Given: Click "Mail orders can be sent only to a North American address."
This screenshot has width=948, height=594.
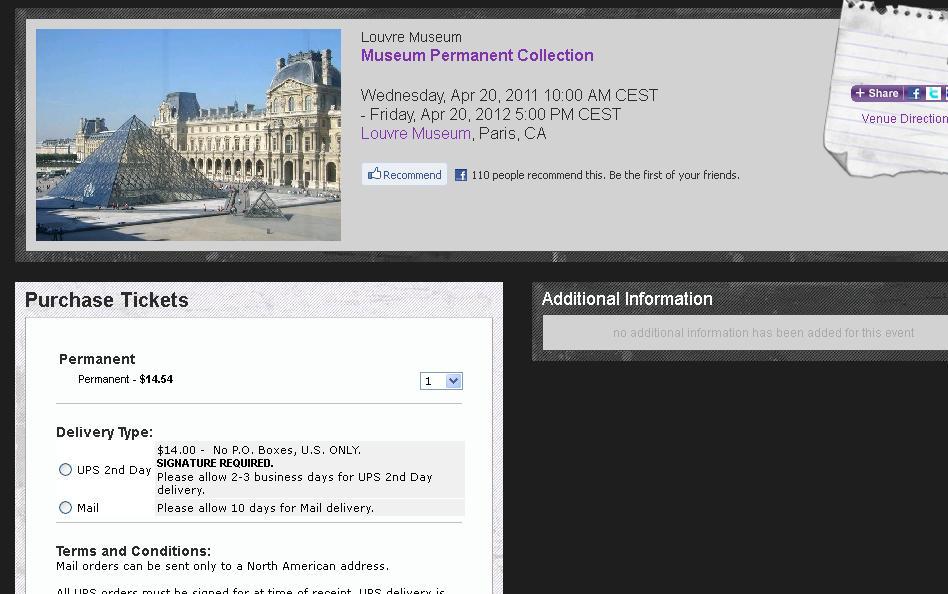Looking at the screenshot, I should coord(222,566).
